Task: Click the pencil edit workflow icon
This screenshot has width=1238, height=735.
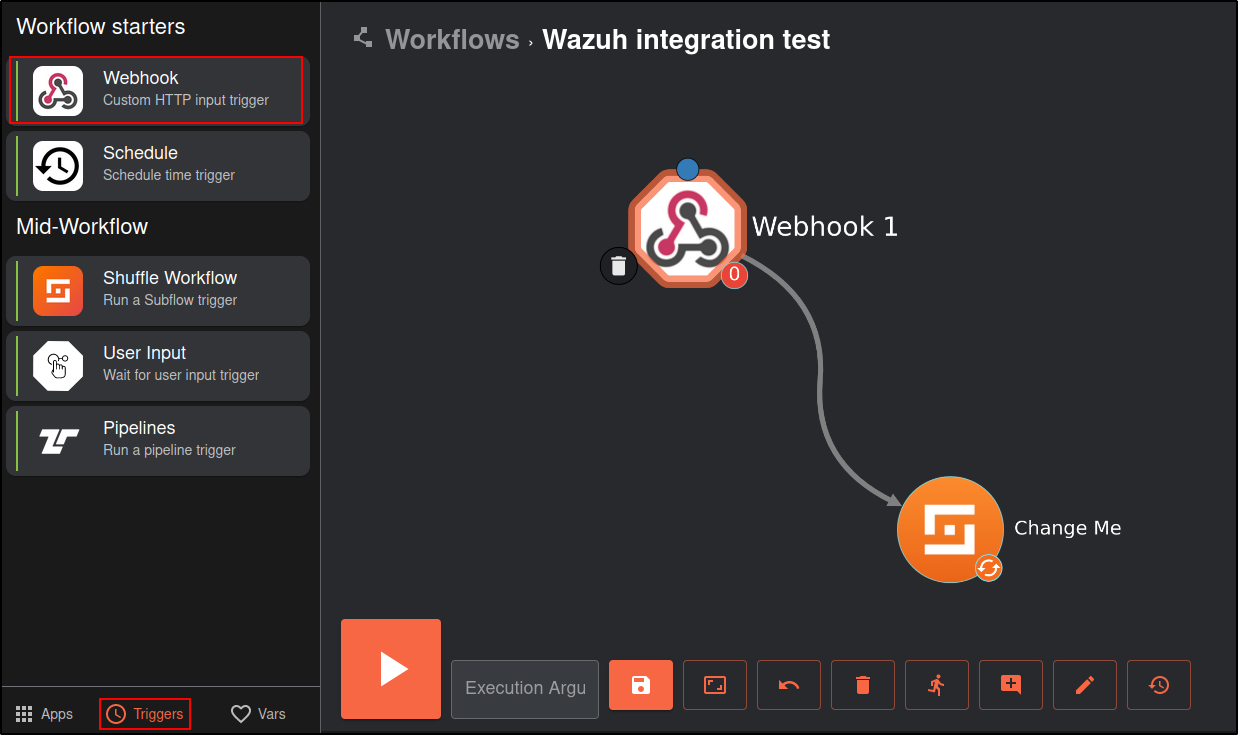Action: (x=1084, y=685)
